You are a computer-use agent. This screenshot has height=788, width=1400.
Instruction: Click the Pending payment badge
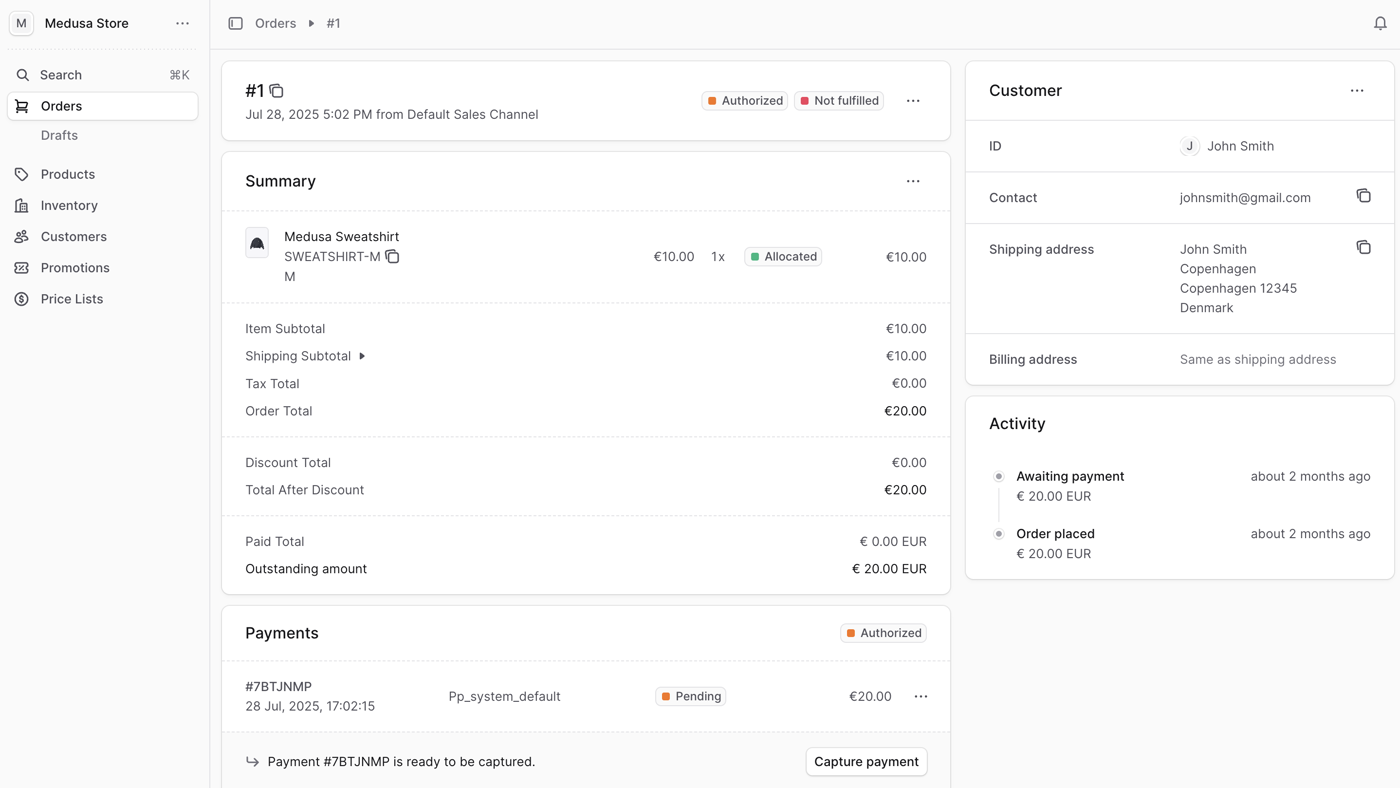click(691, 696)
